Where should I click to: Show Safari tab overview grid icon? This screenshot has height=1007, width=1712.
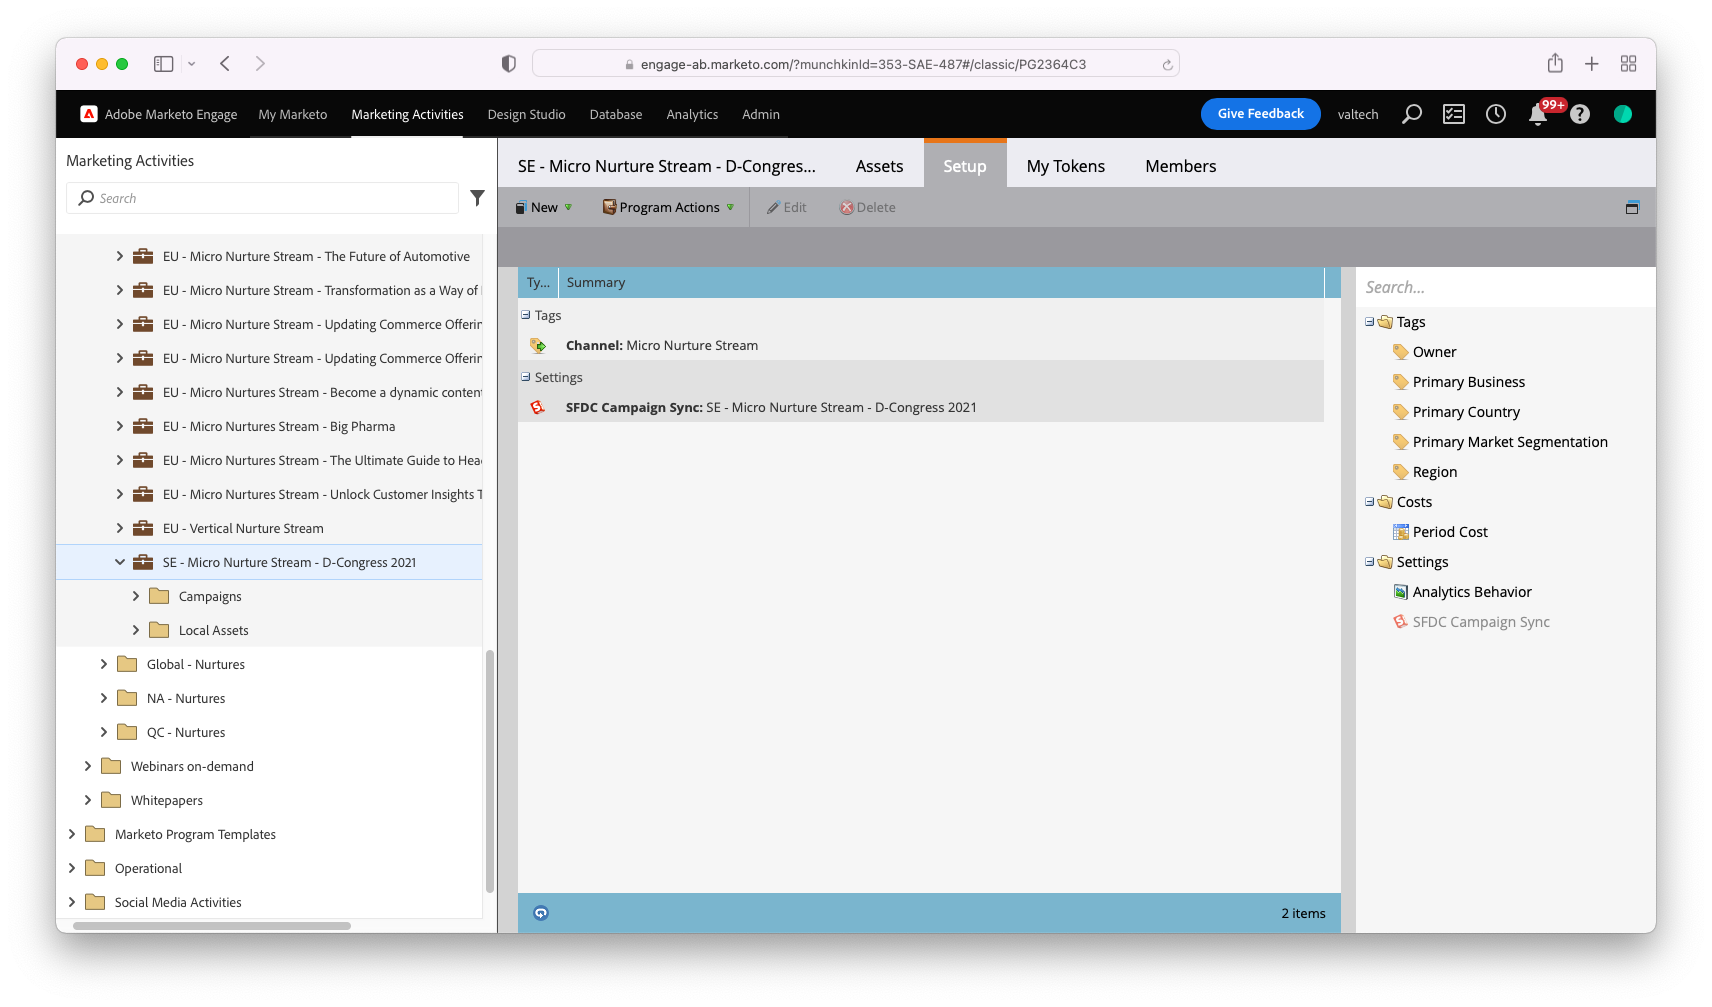pos(1629,64)
